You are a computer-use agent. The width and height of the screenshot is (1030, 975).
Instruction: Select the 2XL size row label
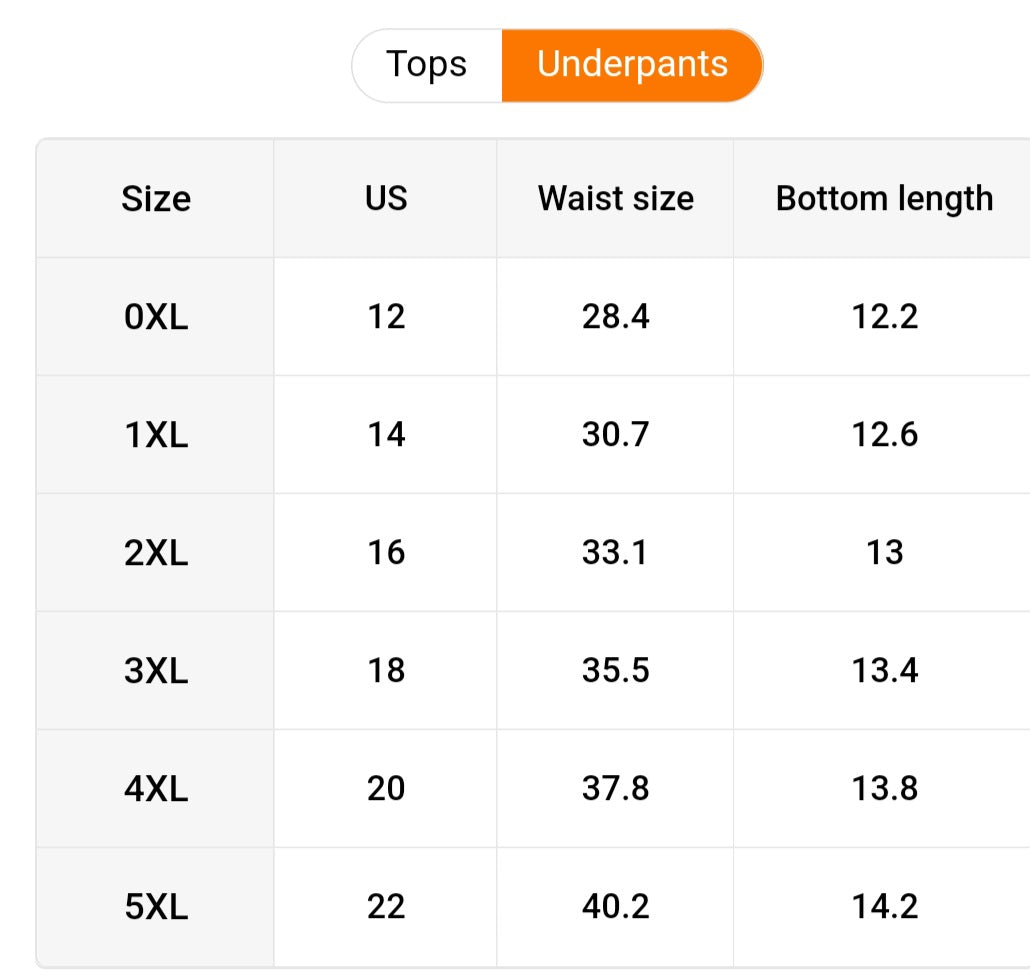coord(156,553)
